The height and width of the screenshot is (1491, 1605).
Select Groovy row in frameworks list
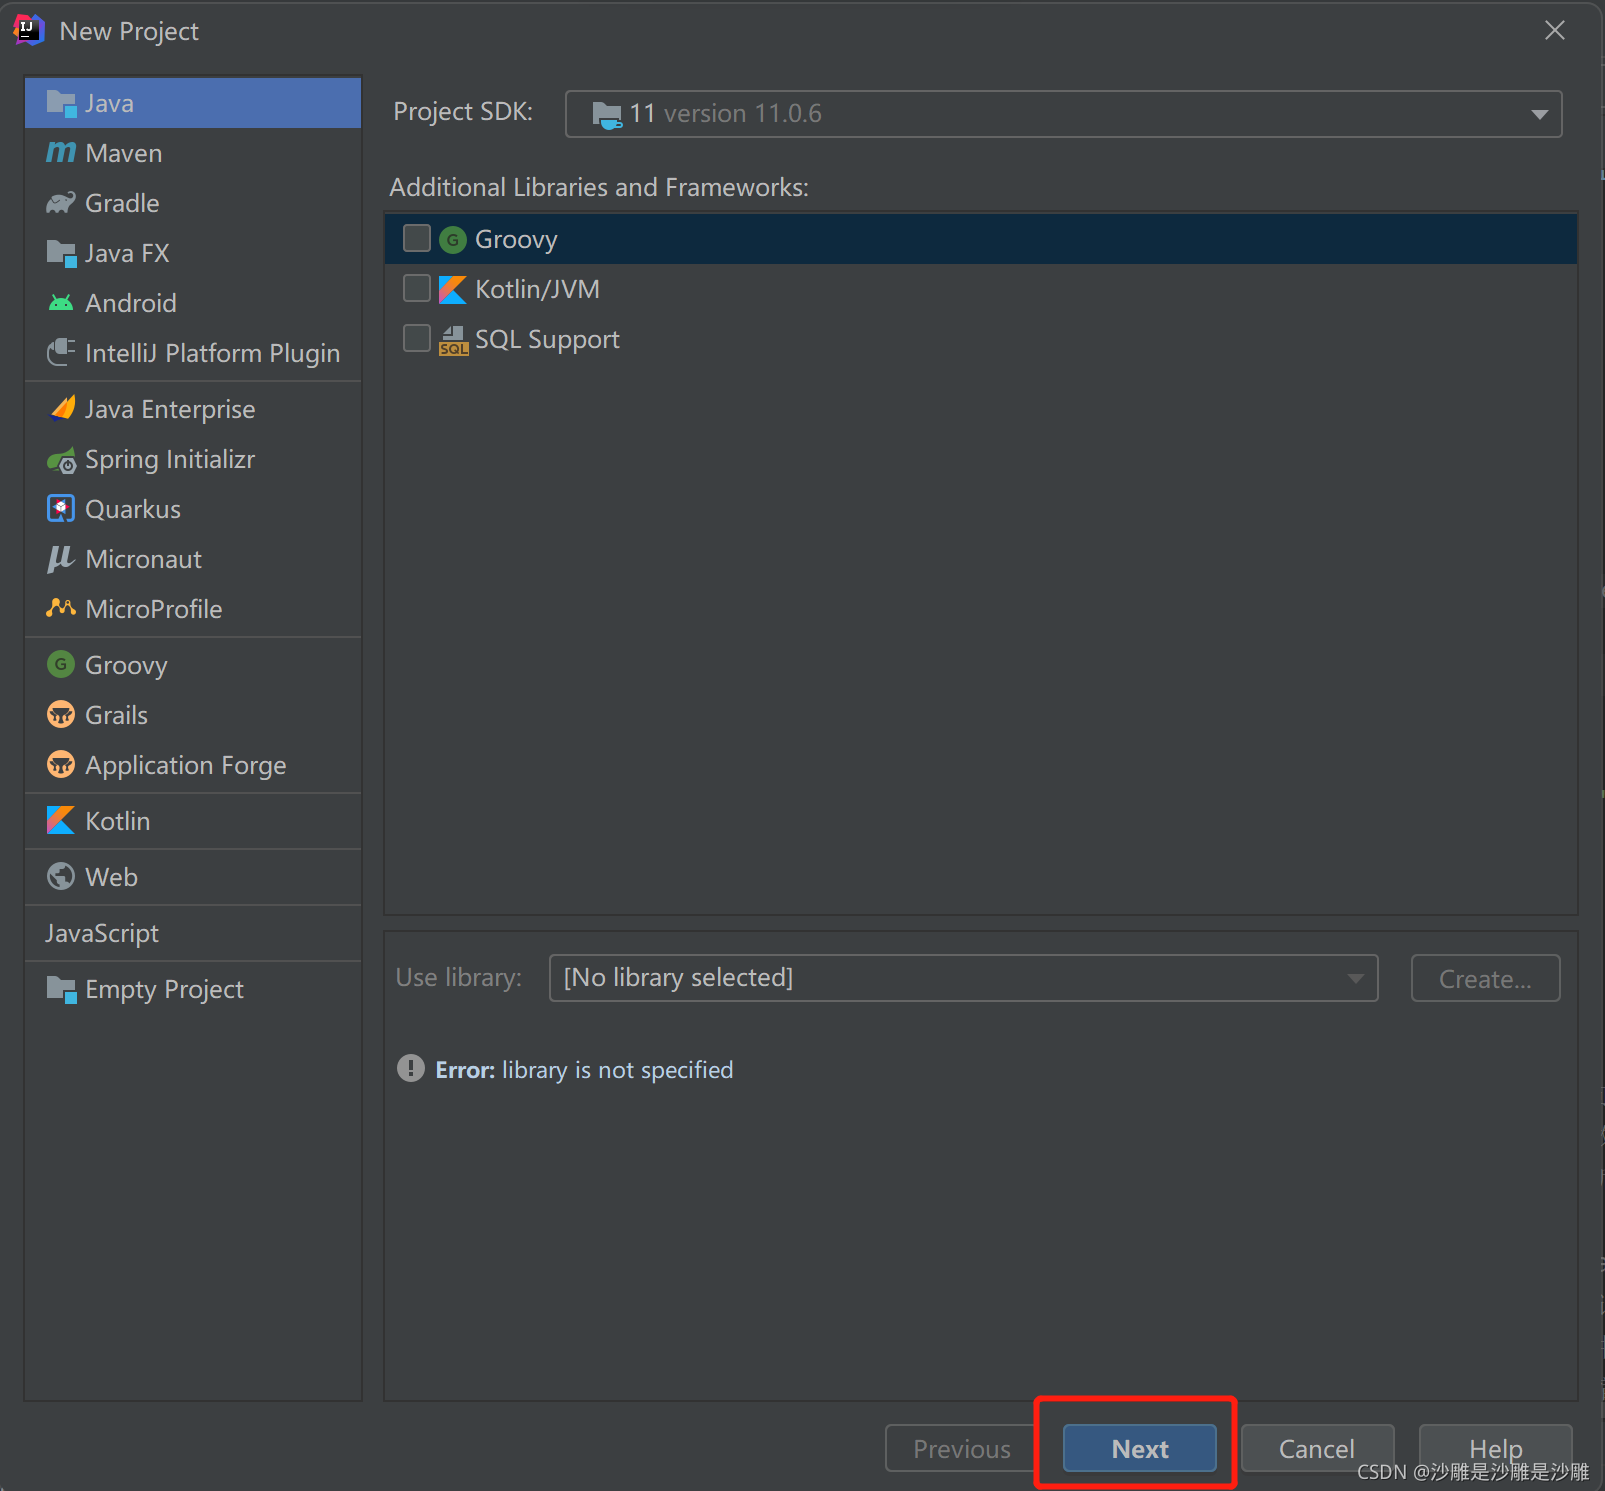(981, 239)
